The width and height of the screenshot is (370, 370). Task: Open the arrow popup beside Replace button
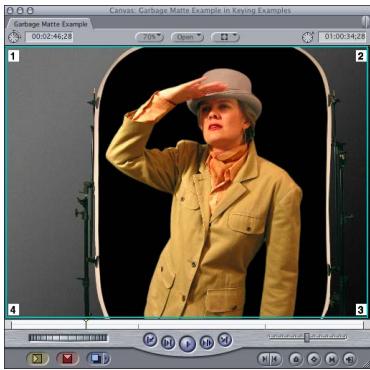coord(107,359)
